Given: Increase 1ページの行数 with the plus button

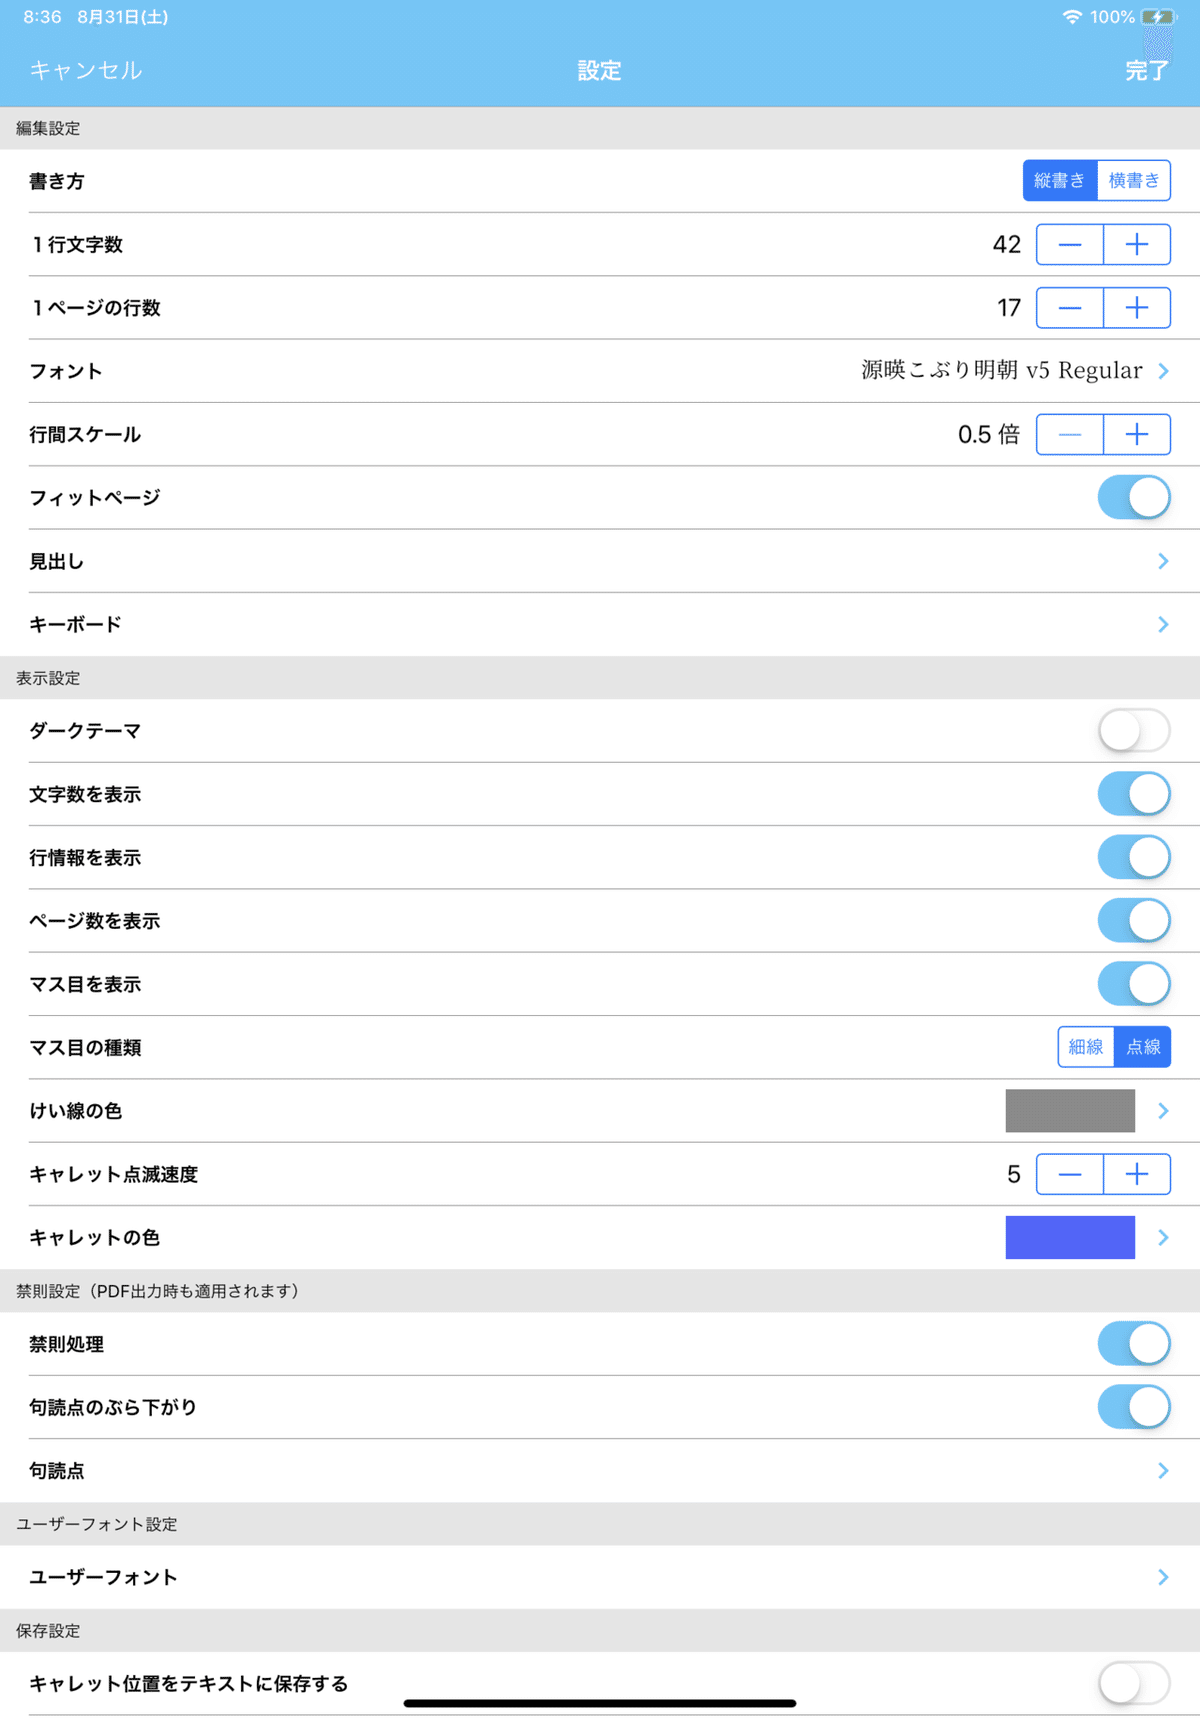Looking at the screenshot, I should [x=1137, y=308].
